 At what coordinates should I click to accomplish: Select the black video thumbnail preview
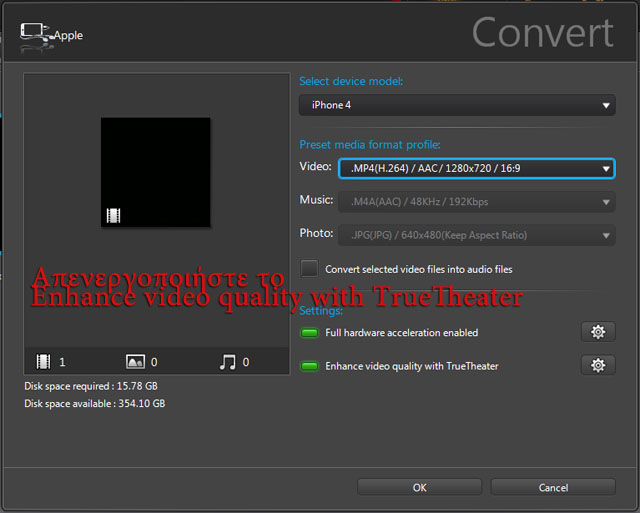pos(156,172)
